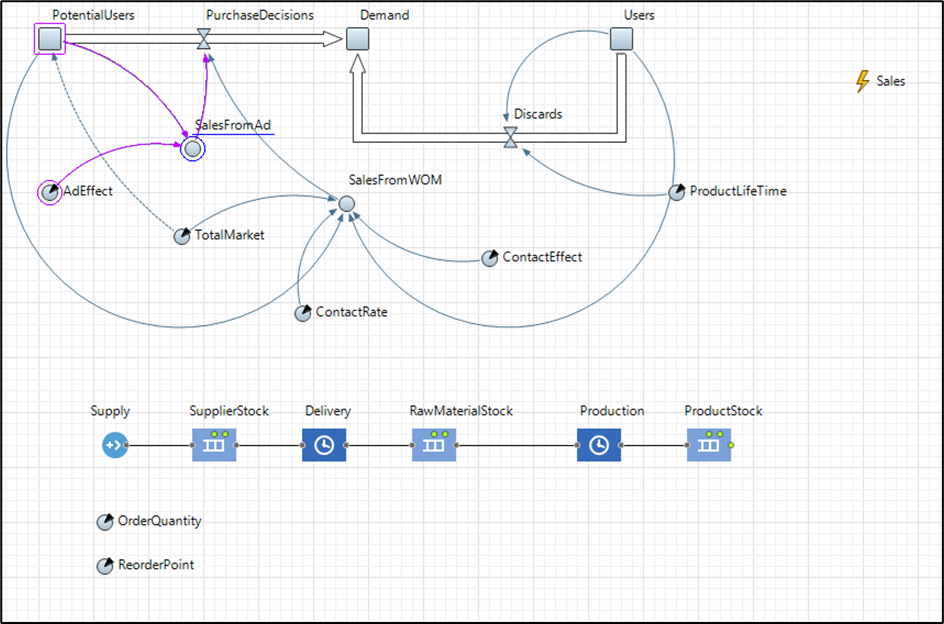Select the ReorderPoint parameter

coord(103,564)
